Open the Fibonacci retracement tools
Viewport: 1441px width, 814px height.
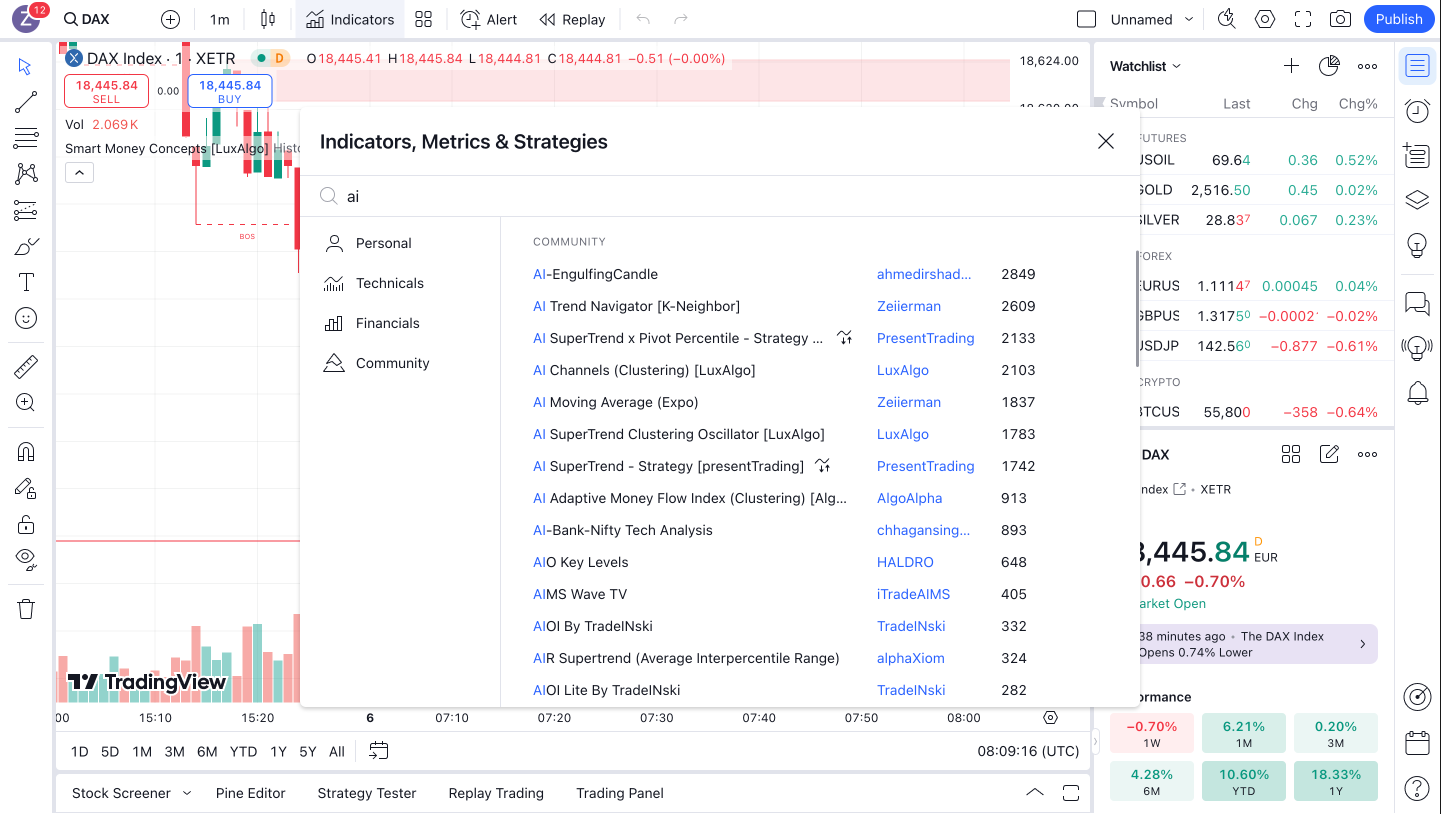point(26,138)
